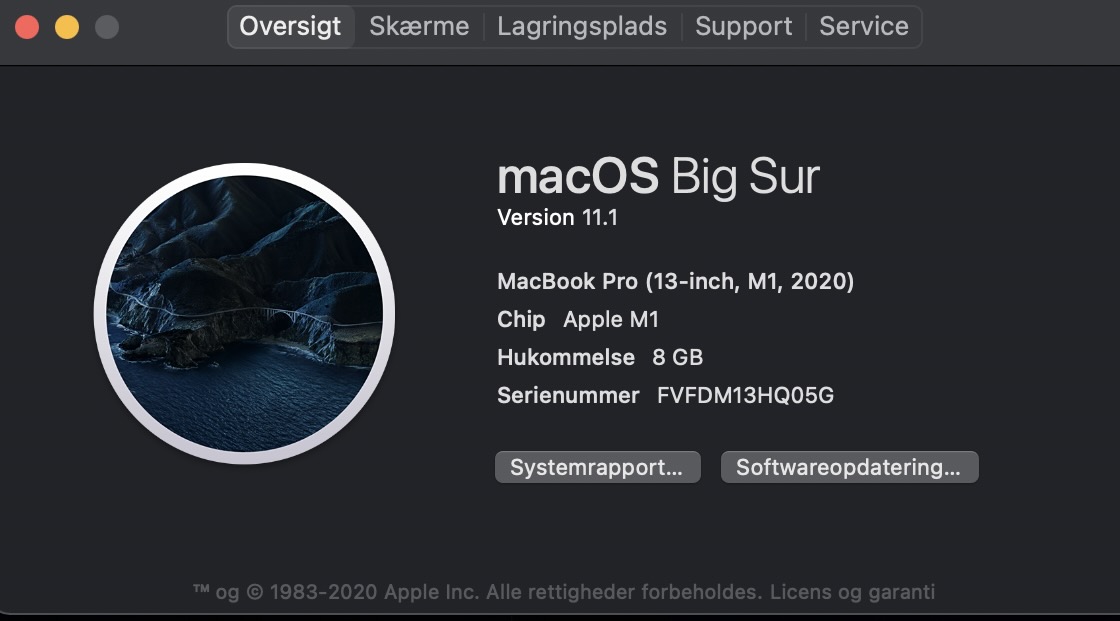
Task: Click the MacBook Pro model name text
Action: point(675,282)
